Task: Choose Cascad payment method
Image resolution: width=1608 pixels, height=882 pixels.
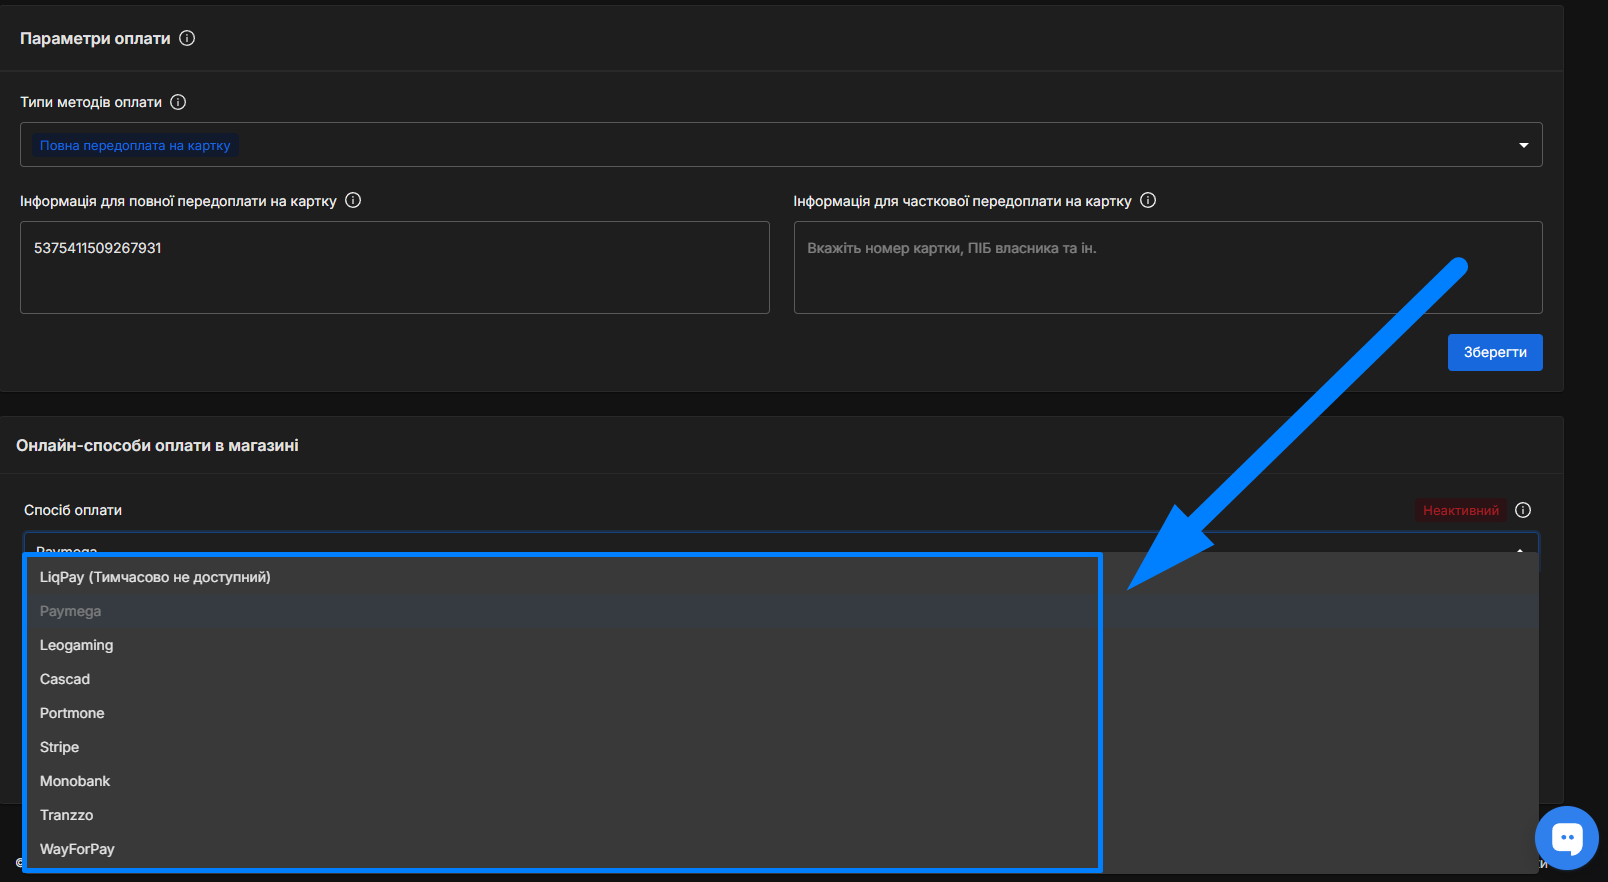Action: coord(65,679)
